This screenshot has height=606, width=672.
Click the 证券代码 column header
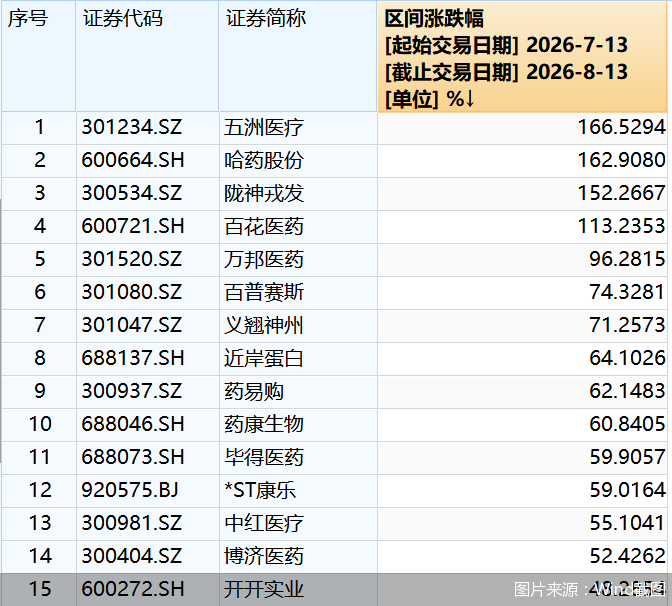tap(147, 56)
